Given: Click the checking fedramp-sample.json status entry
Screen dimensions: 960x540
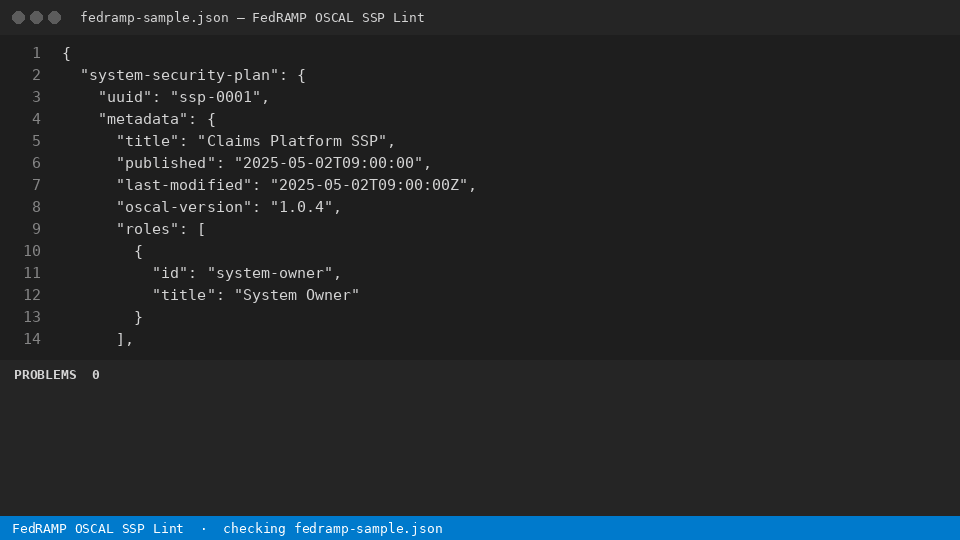Looking at the screenshot, I should [332, 529].
